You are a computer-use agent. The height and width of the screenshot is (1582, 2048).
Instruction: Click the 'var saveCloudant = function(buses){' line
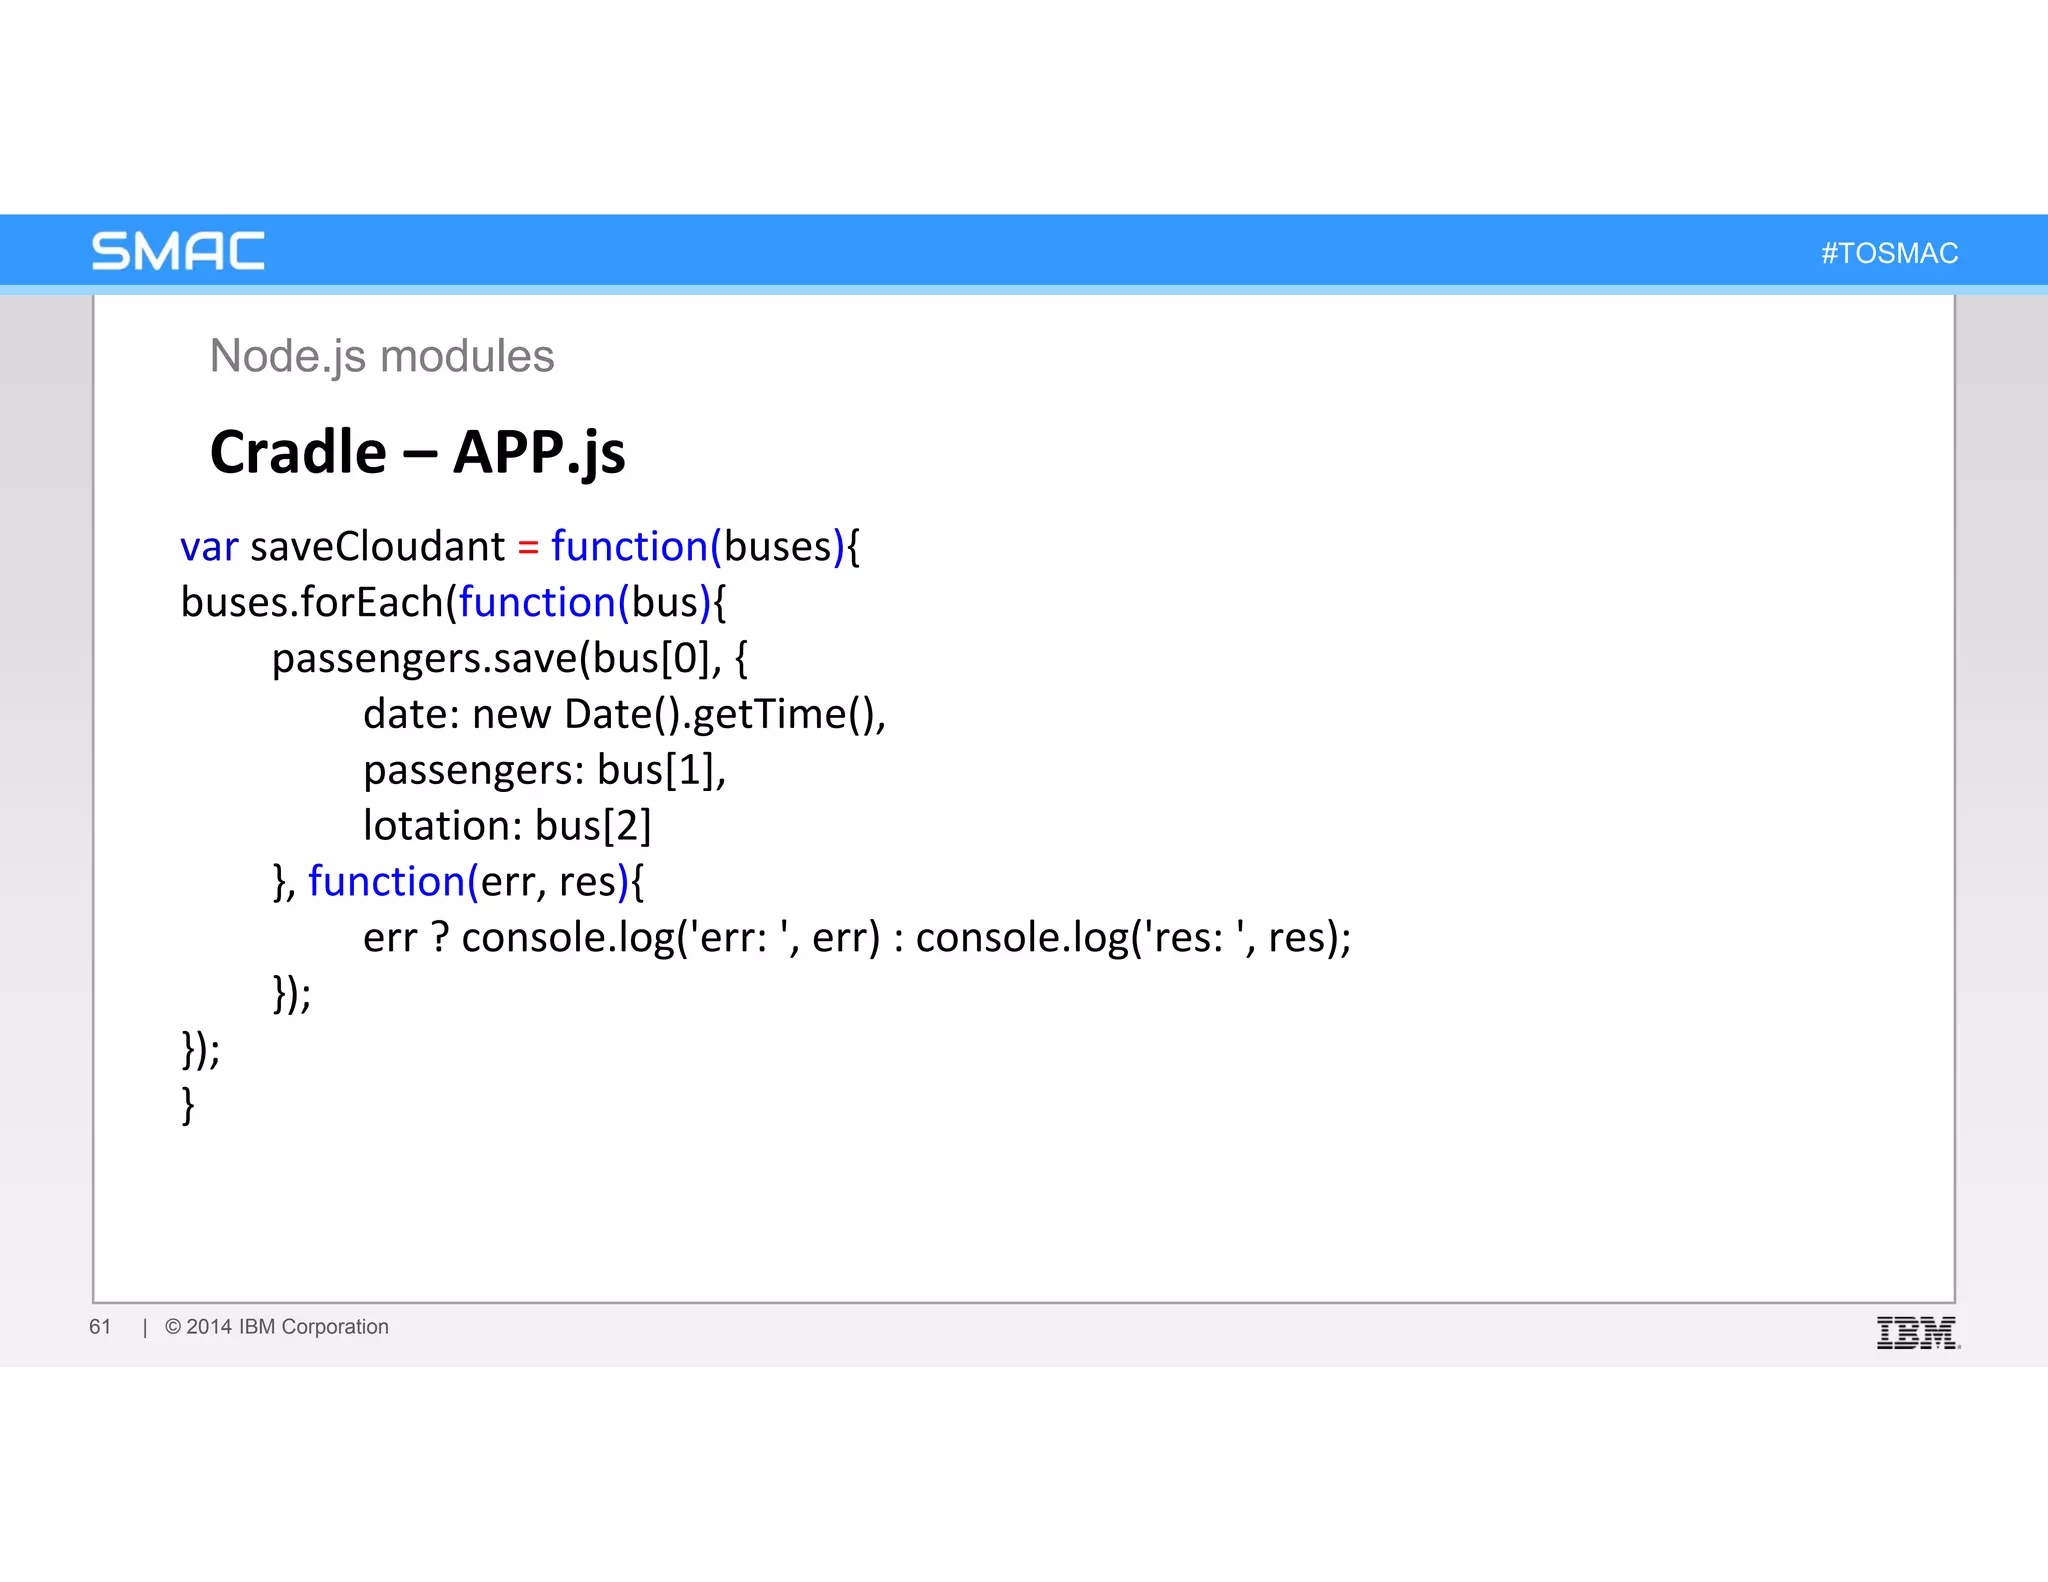[x=520, y=547]
